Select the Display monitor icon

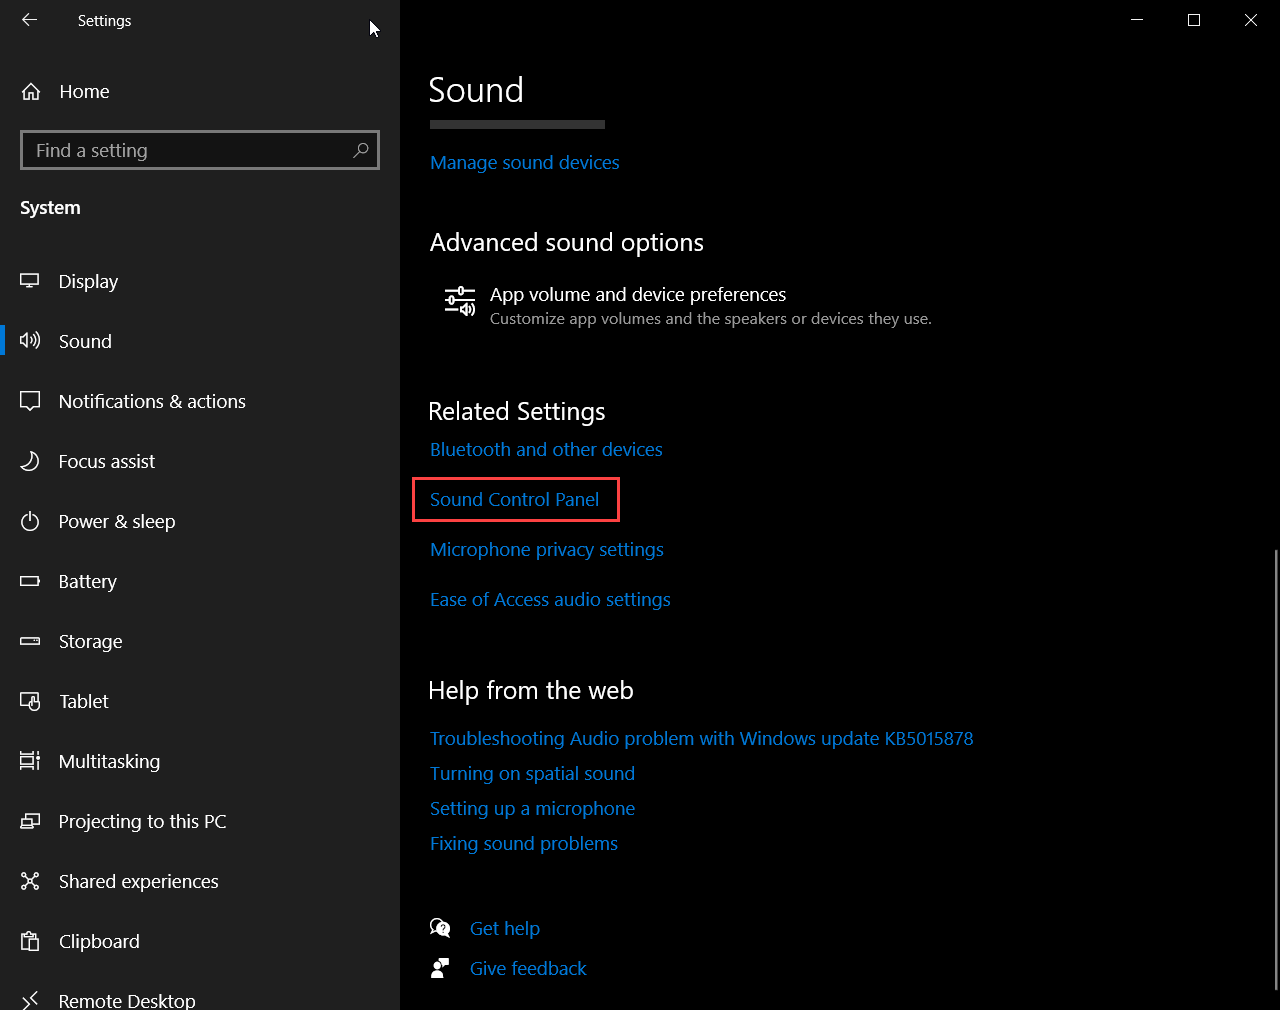[x=30, y=281]
